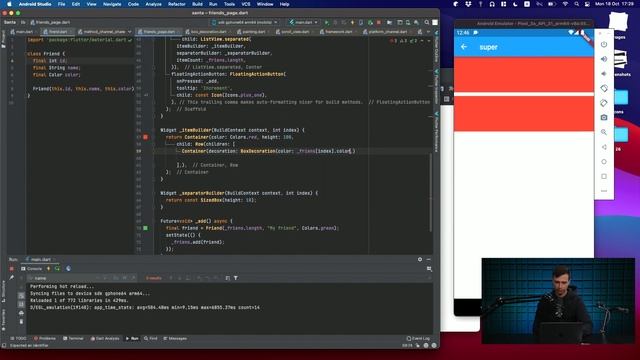This screenshot has height=360, width=640.
Task: Switch to platform_channel.dart editor tab
Action: pos(388,31)
